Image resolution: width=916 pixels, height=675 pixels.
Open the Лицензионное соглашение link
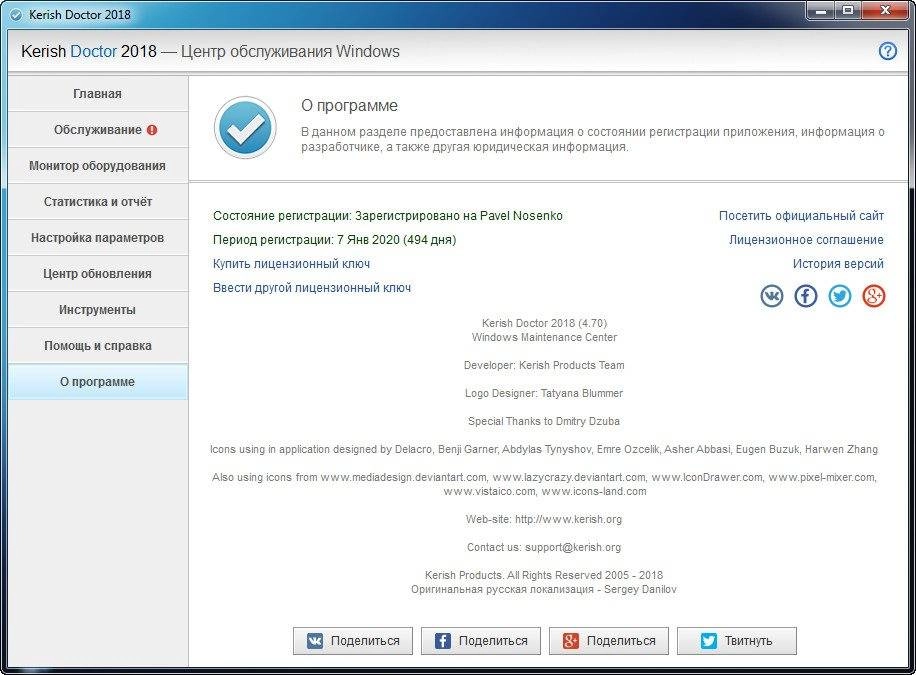pos(806,240)
